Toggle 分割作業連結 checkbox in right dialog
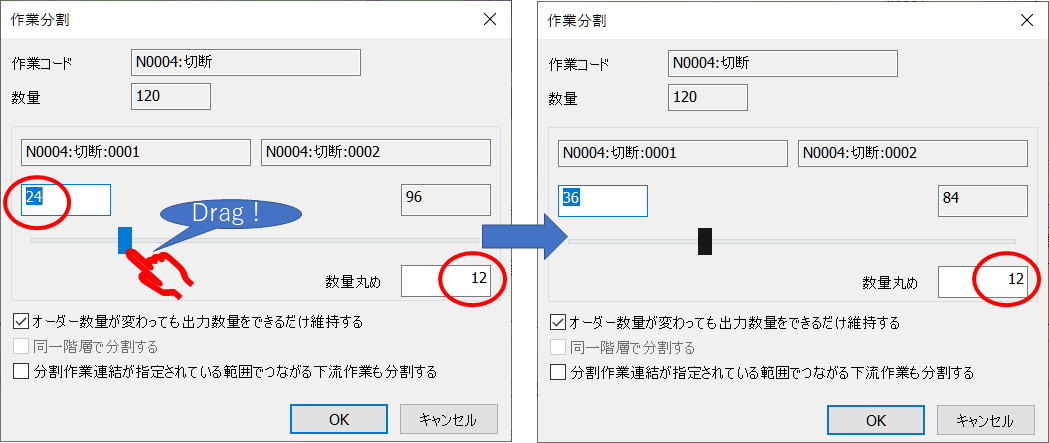Image resolution: width=1049 pixels, height=443 pixels. [x=559, y=373]
